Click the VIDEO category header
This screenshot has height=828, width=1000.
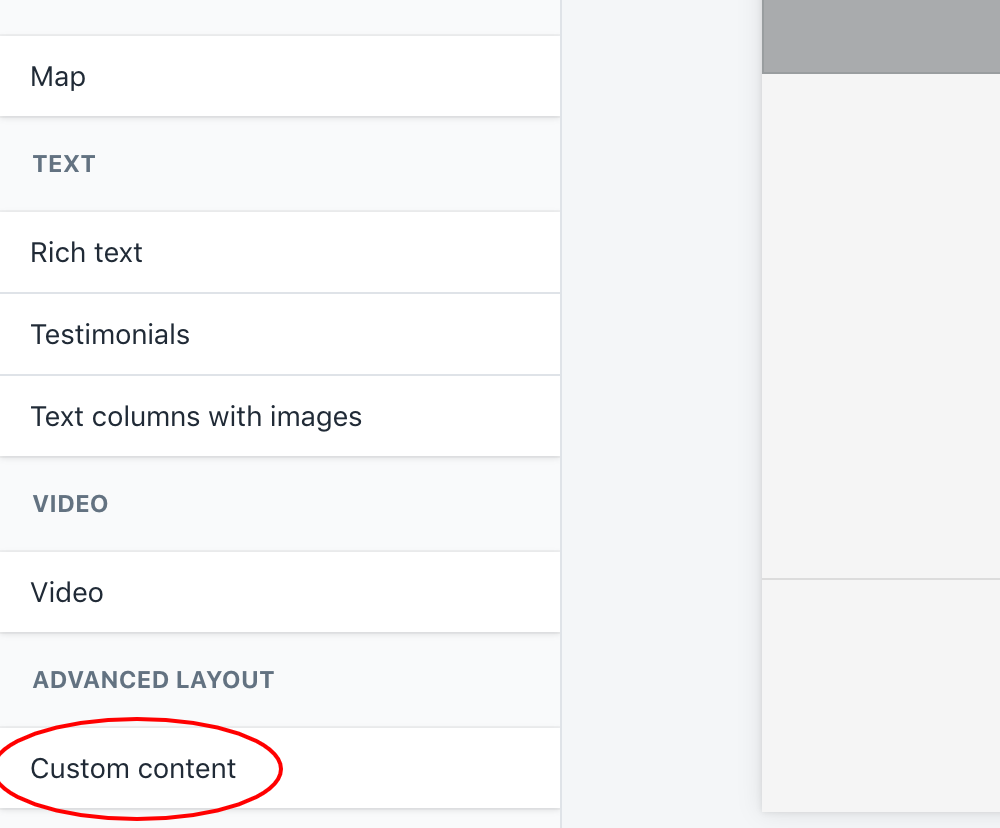pyautogui.click(x=70, y=503)
